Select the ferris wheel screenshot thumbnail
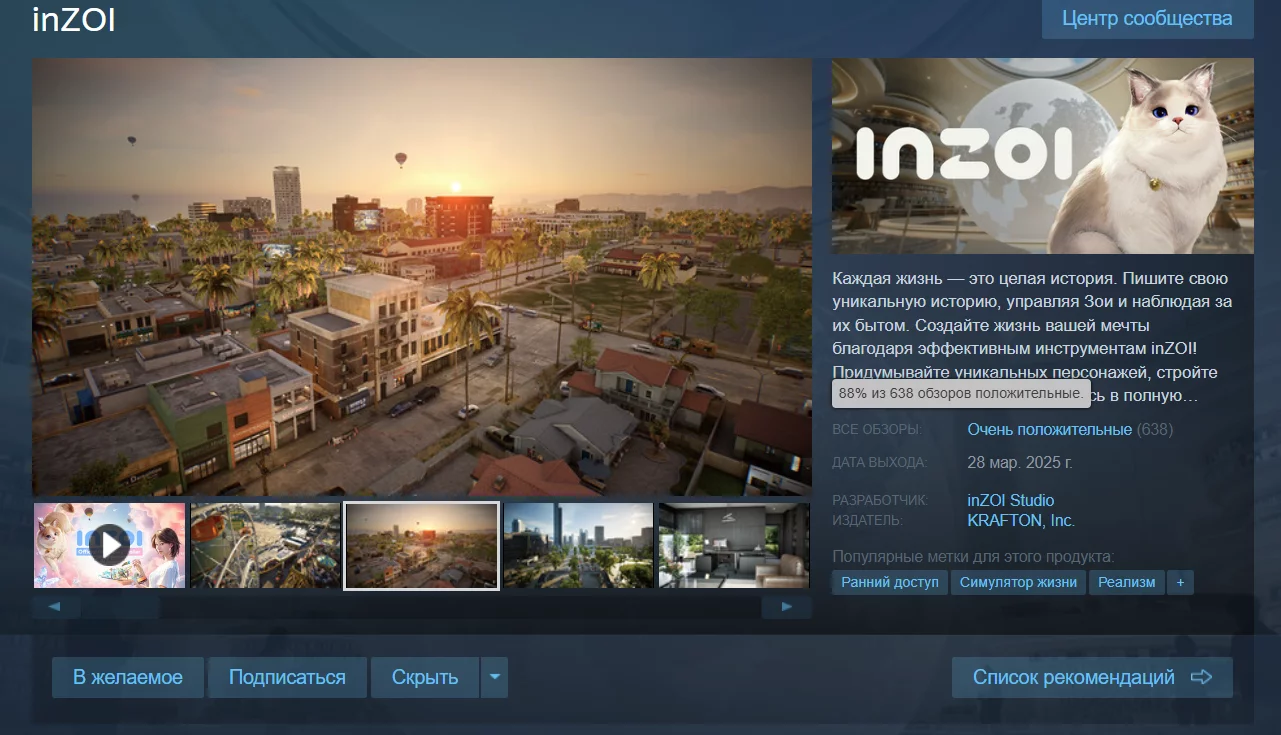1281x735 pixels. point(265,545)
